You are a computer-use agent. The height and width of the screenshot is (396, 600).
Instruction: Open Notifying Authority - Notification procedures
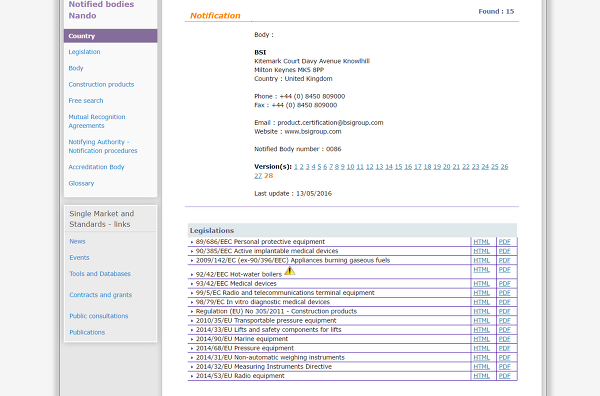[x=103, y=146]
